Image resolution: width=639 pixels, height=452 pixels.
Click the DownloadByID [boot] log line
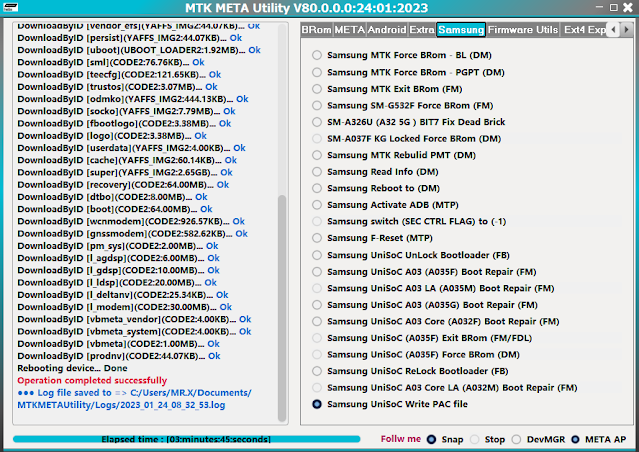coord(115,209)
